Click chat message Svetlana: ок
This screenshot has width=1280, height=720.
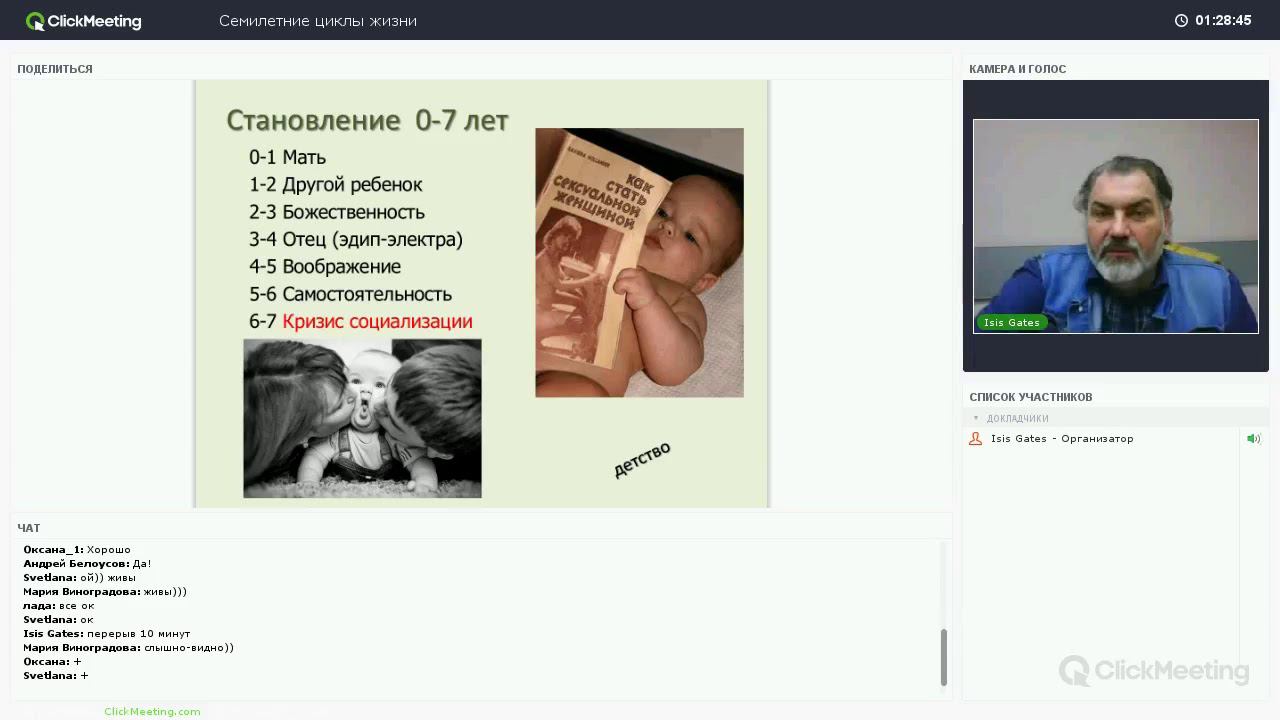58,620
